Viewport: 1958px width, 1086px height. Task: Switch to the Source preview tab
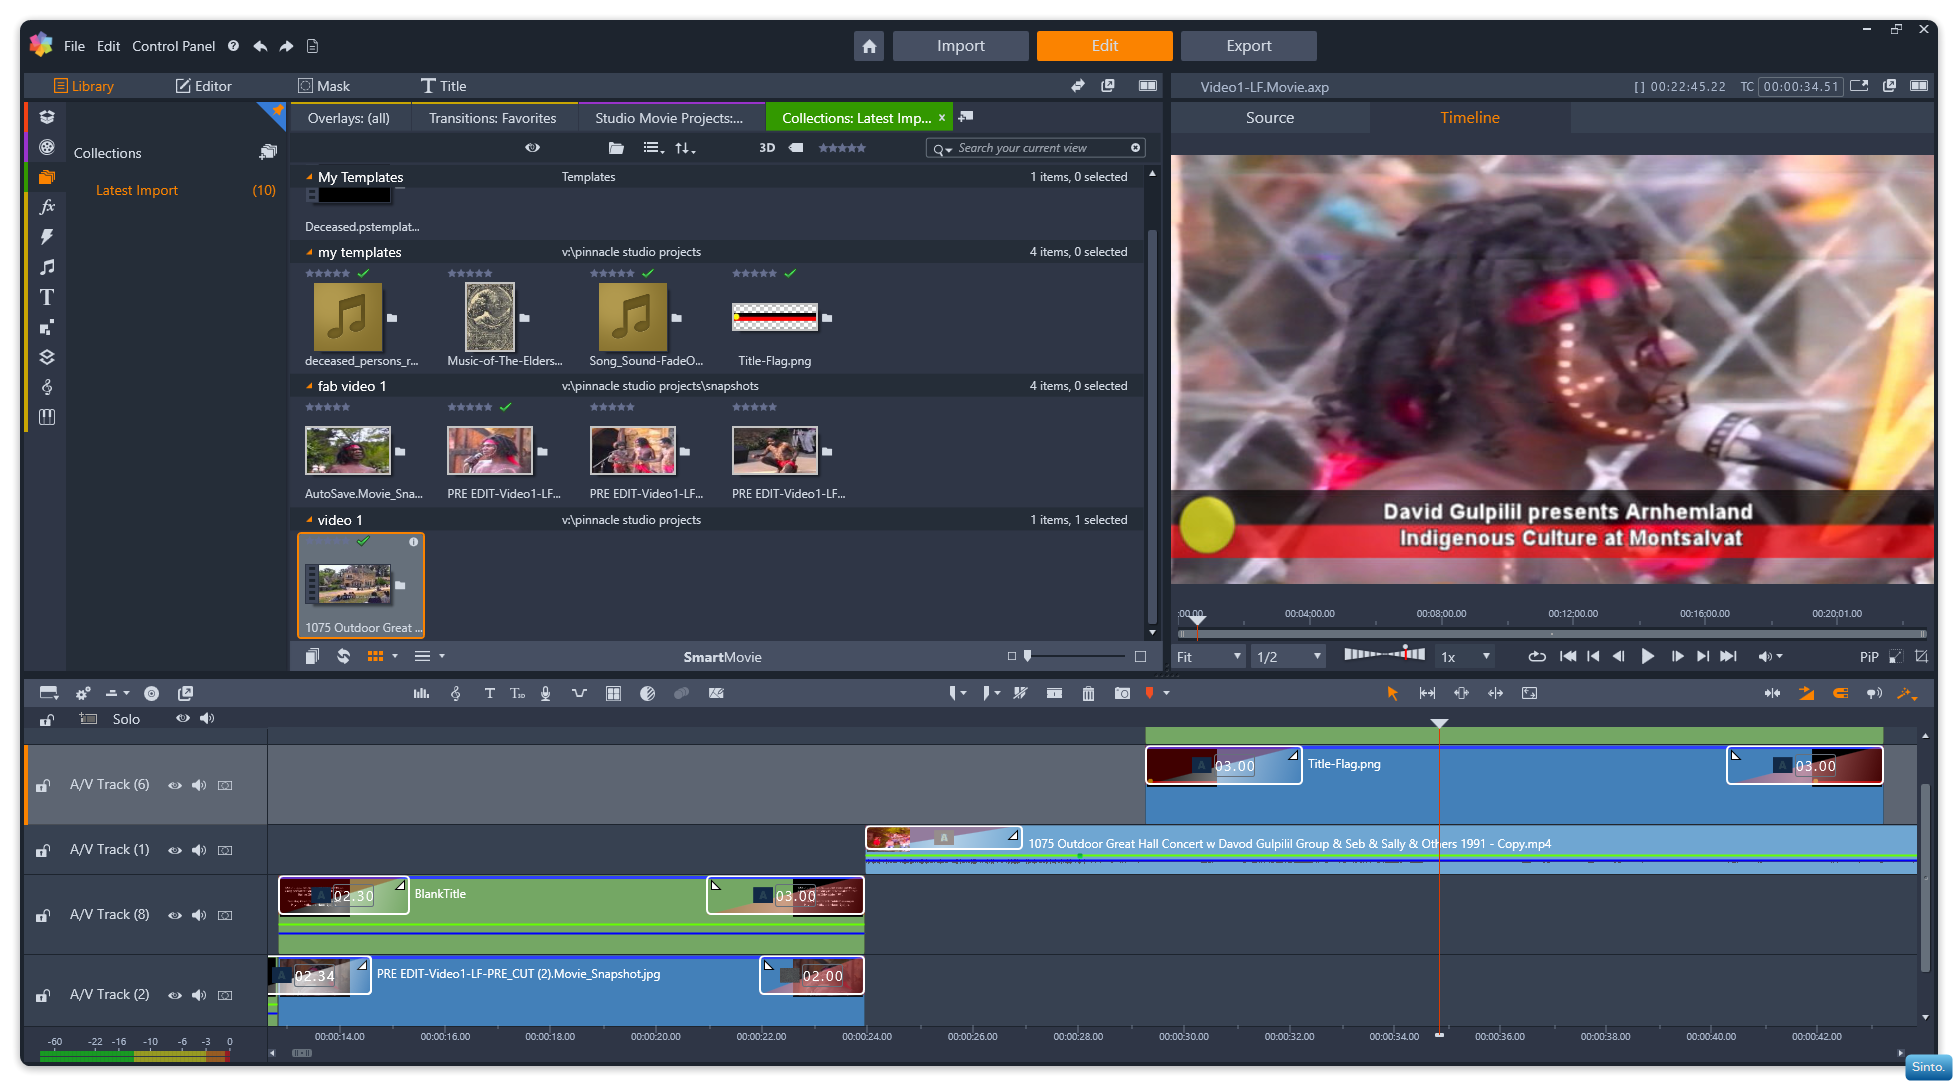pos(1270,118)
